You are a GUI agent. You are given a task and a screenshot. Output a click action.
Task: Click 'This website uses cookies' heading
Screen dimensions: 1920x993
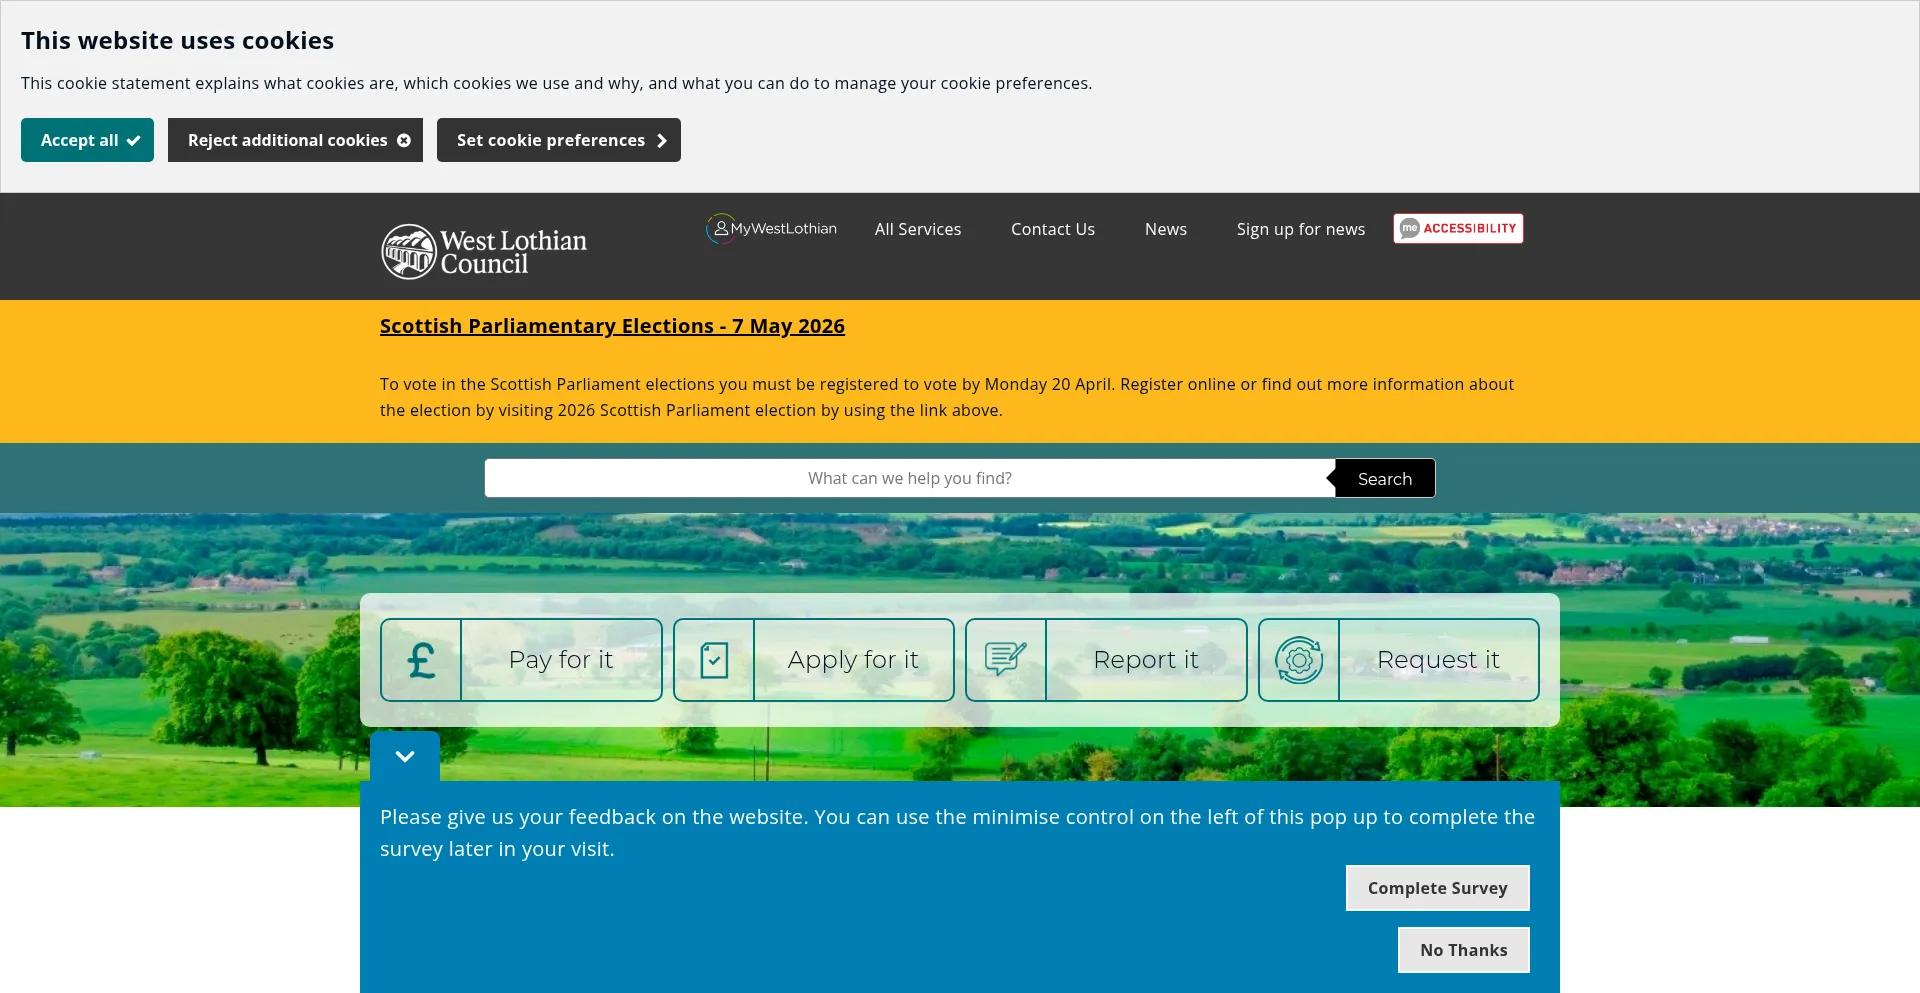[178, 41]
